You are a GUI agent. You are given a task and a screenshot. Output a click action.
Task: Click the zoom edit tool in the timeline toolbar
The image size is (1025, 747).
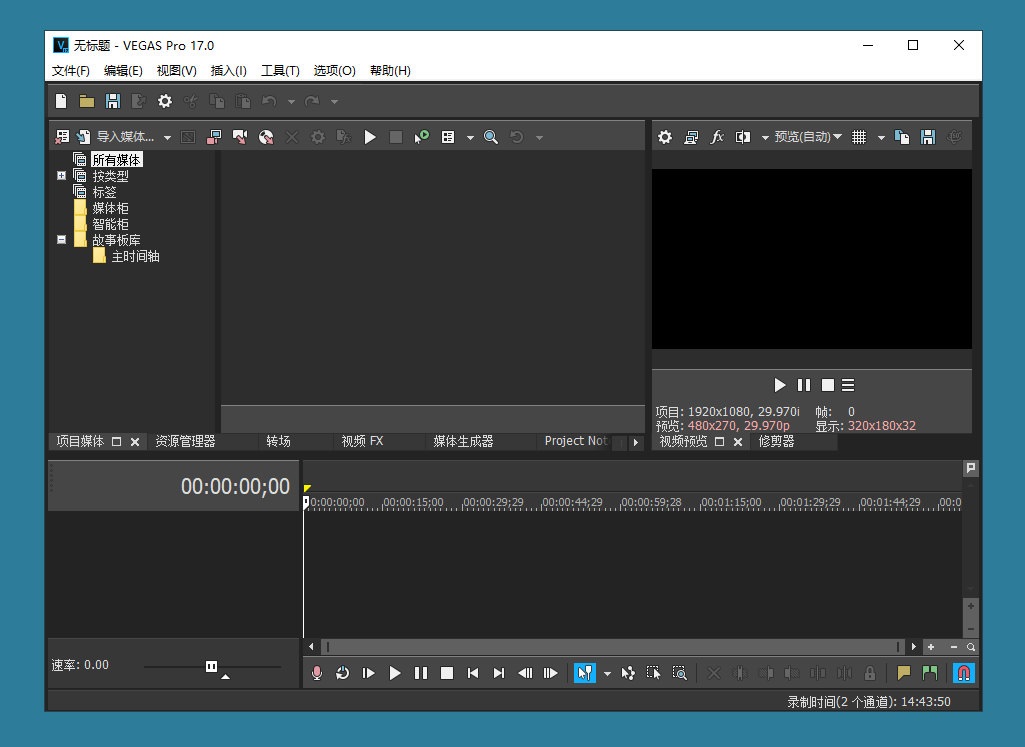[680, 673]
